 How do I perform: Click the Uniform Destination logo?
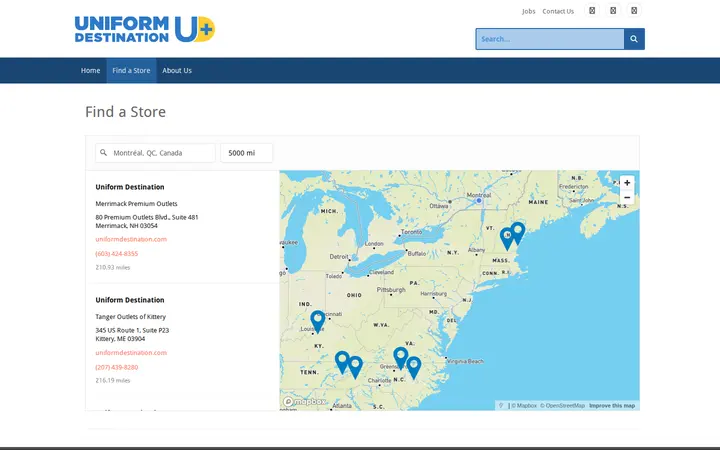145,29
